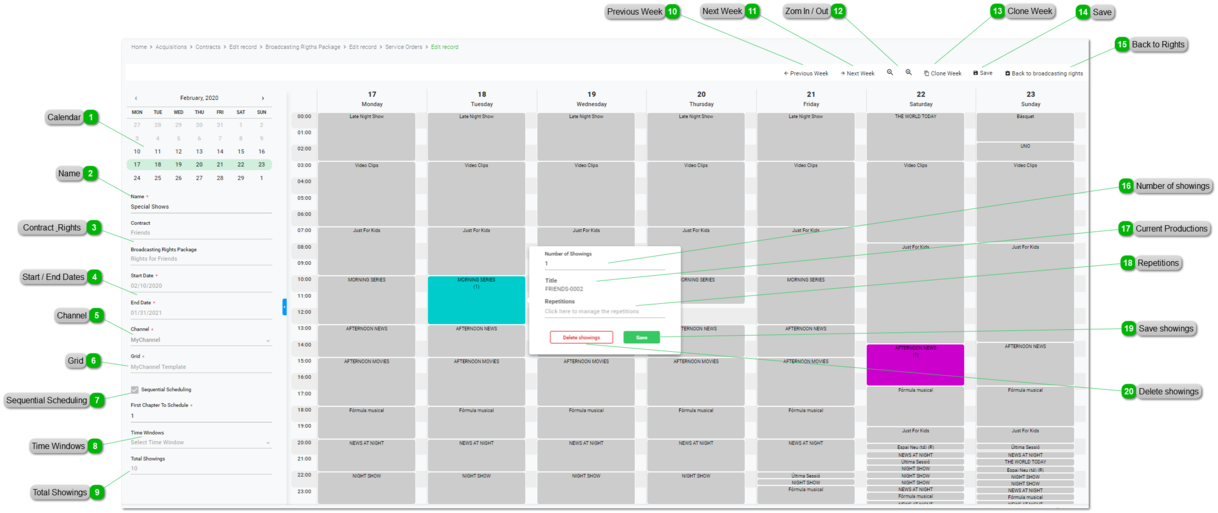Click the first zoom magnifier icon

point(890,72)
